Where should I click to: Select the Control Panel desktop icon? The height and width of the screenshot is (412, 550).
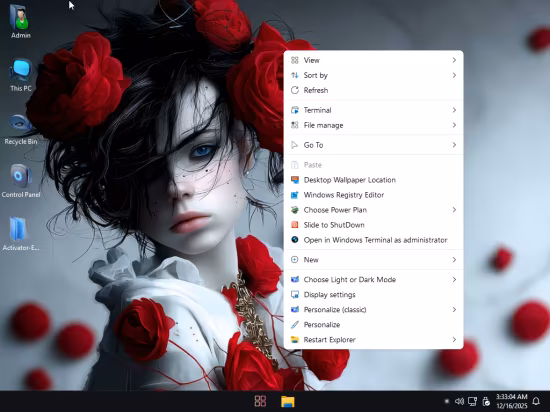point(20,181)
